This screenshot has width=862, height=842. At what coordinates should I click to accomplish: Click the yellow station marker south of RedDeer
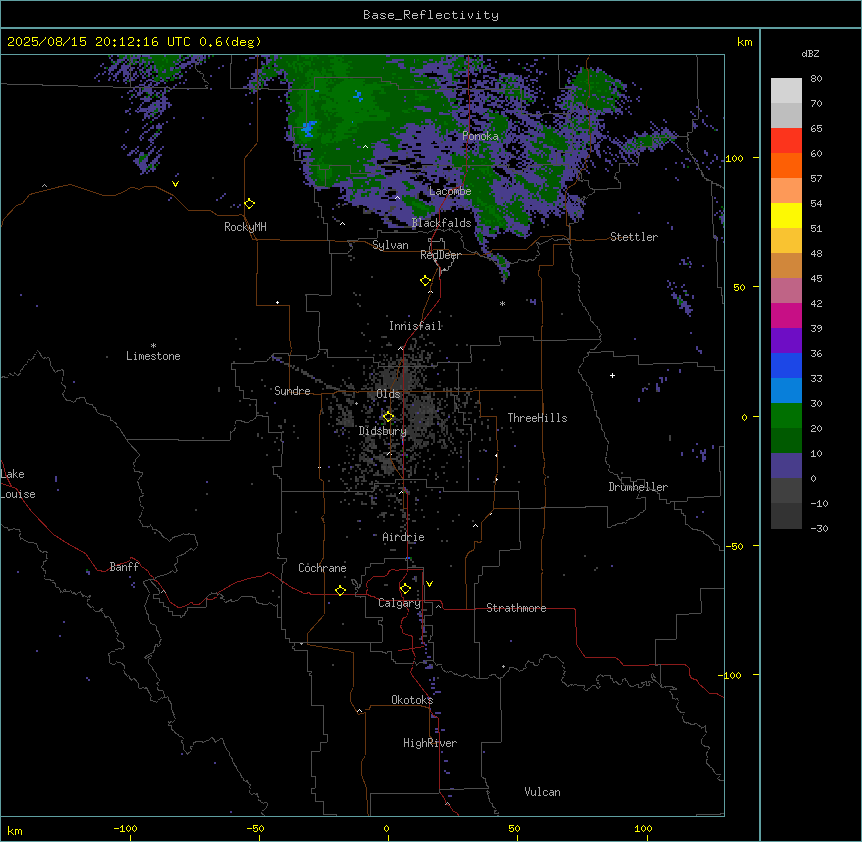coord(425,281)
